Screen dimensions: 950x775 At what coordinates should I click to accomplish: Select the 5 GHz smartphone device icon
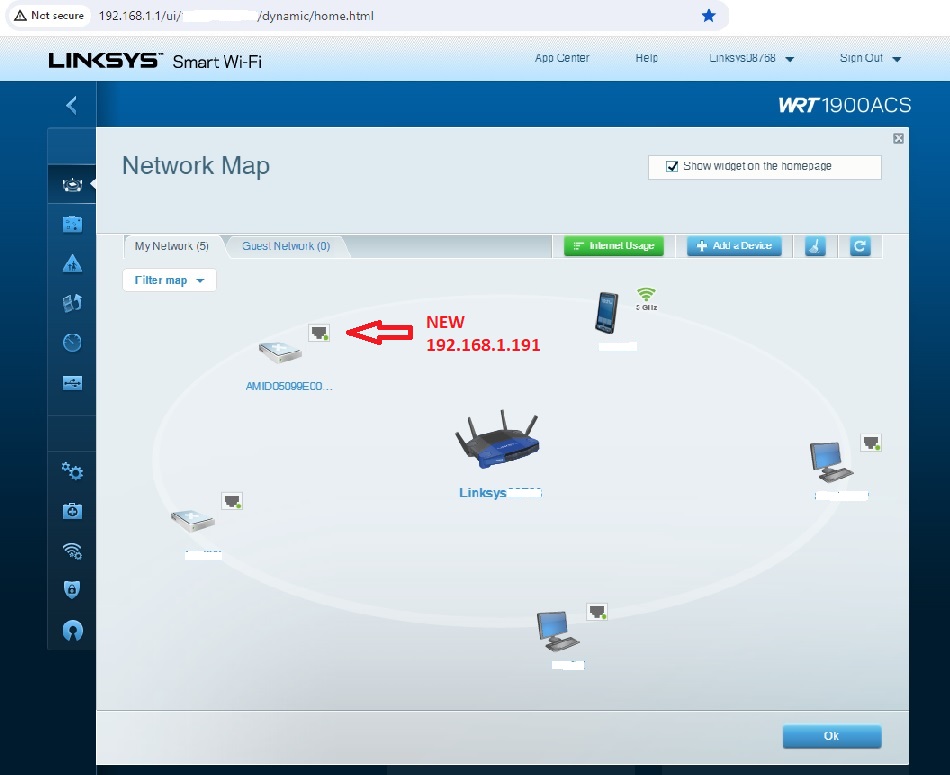coord(606,313)
